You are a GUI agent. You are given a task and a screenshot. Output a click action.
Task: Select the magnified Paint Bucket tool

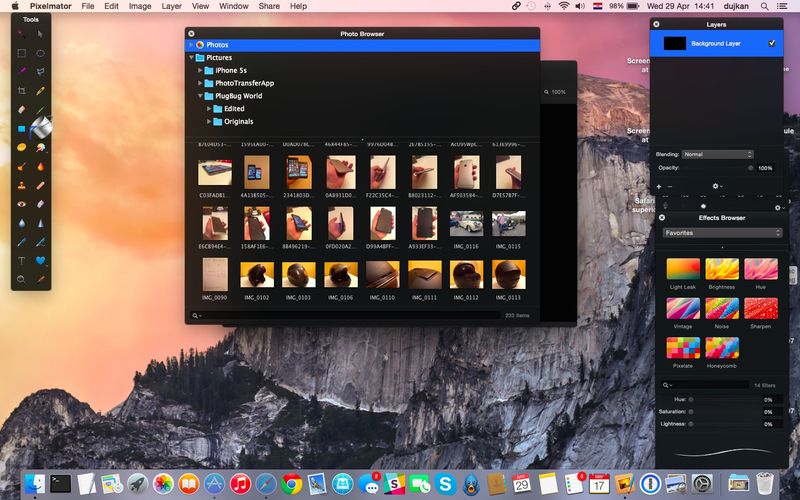point(41,127)
